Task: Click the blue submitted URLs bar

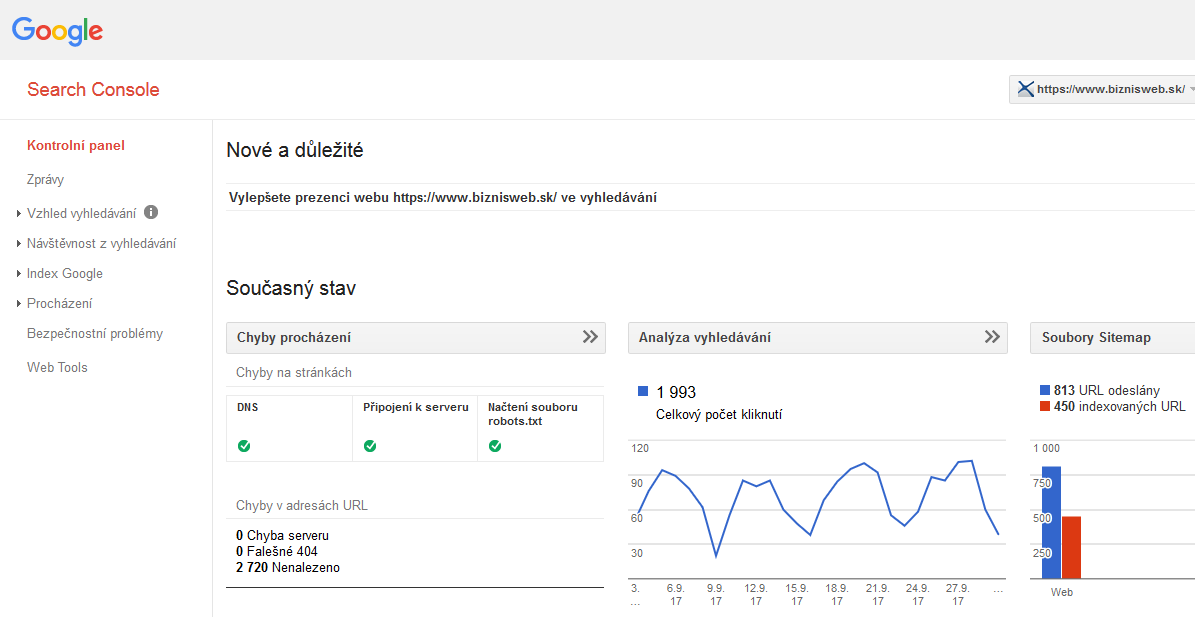Action: point(1051,523)
